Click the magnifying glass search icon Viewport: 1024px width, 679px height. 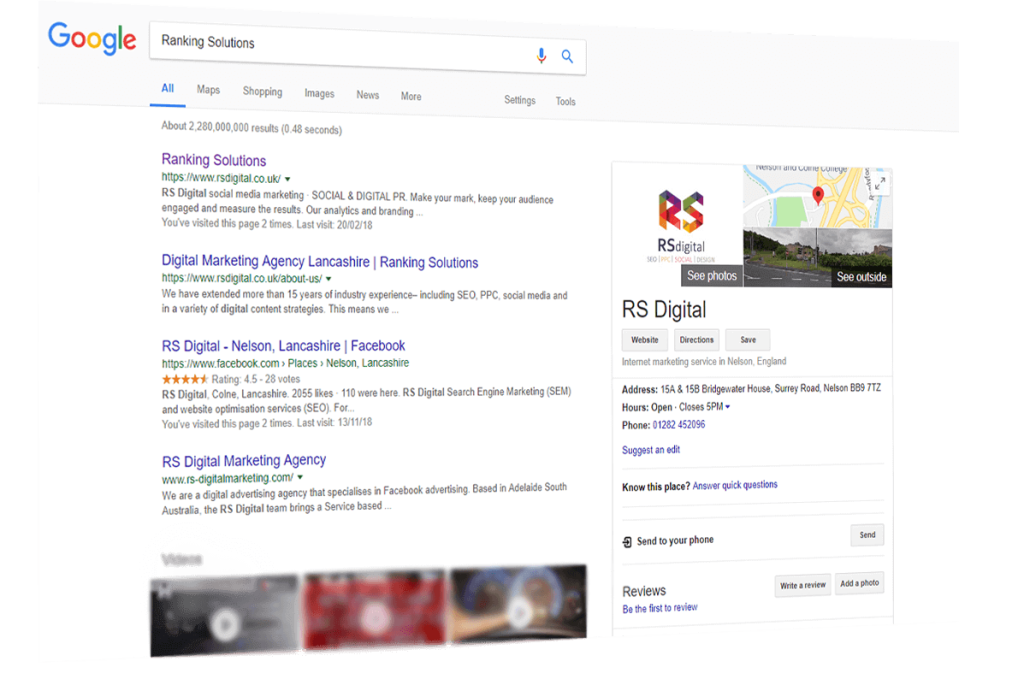(567, 57)
